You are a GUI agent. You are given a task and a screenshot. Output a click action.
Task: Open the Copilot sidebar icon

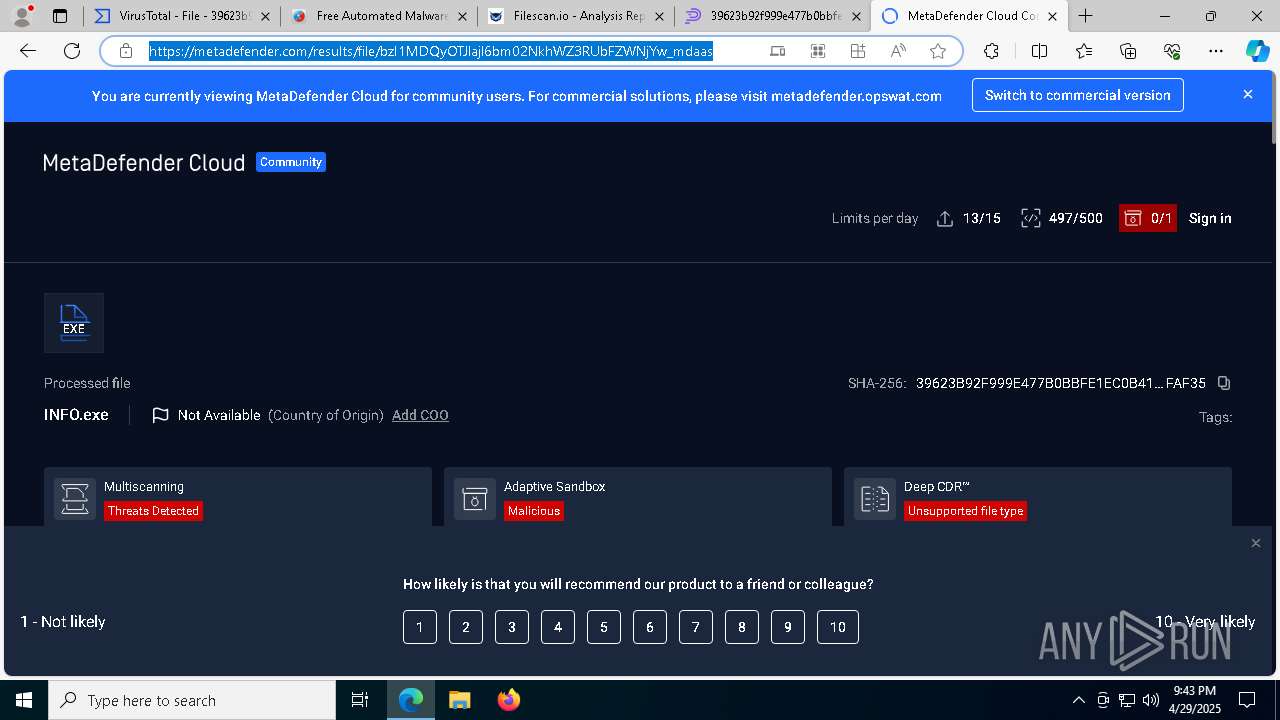[x=1257, y=51]
